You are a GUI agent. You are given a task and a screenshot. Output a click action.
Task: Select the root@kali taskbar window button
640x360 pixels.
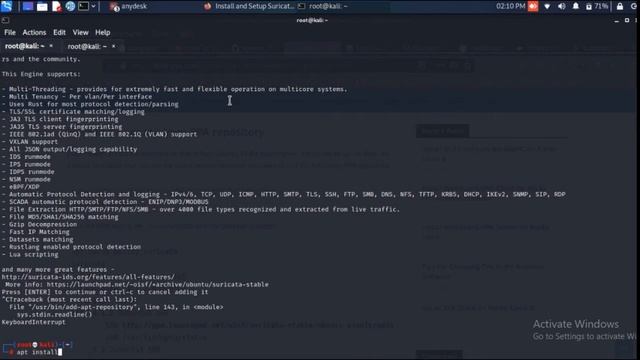tap(323, 6)
